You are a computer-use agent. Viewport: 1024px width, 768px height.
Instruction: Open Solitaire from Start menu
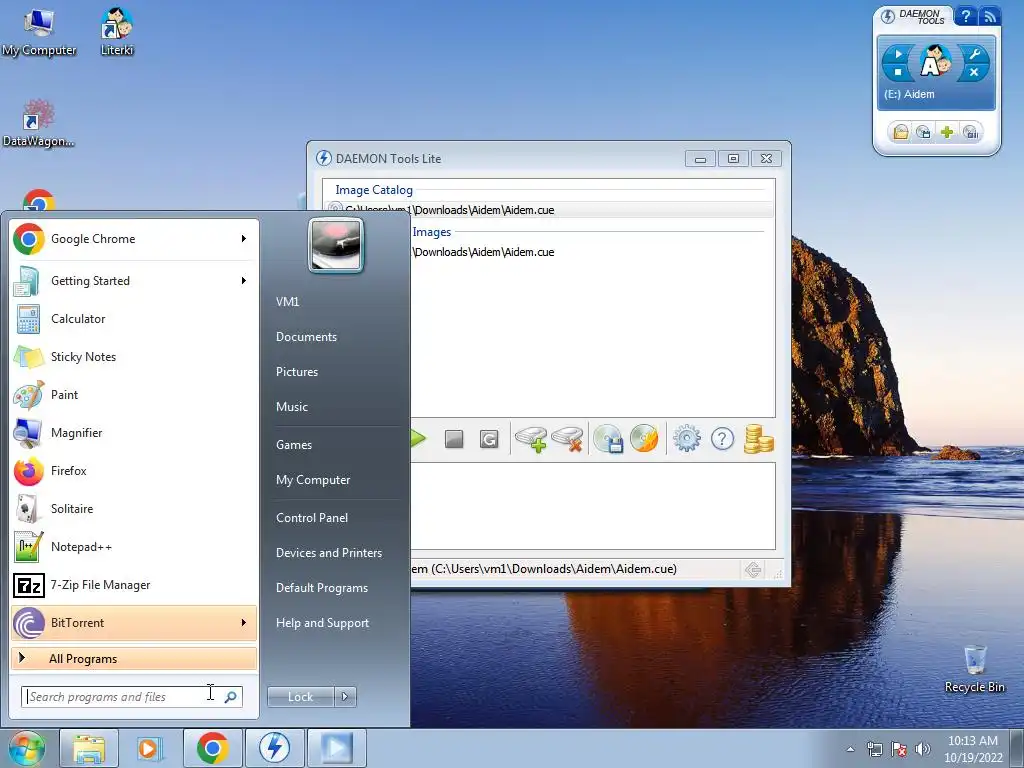[x=133, y=509]
